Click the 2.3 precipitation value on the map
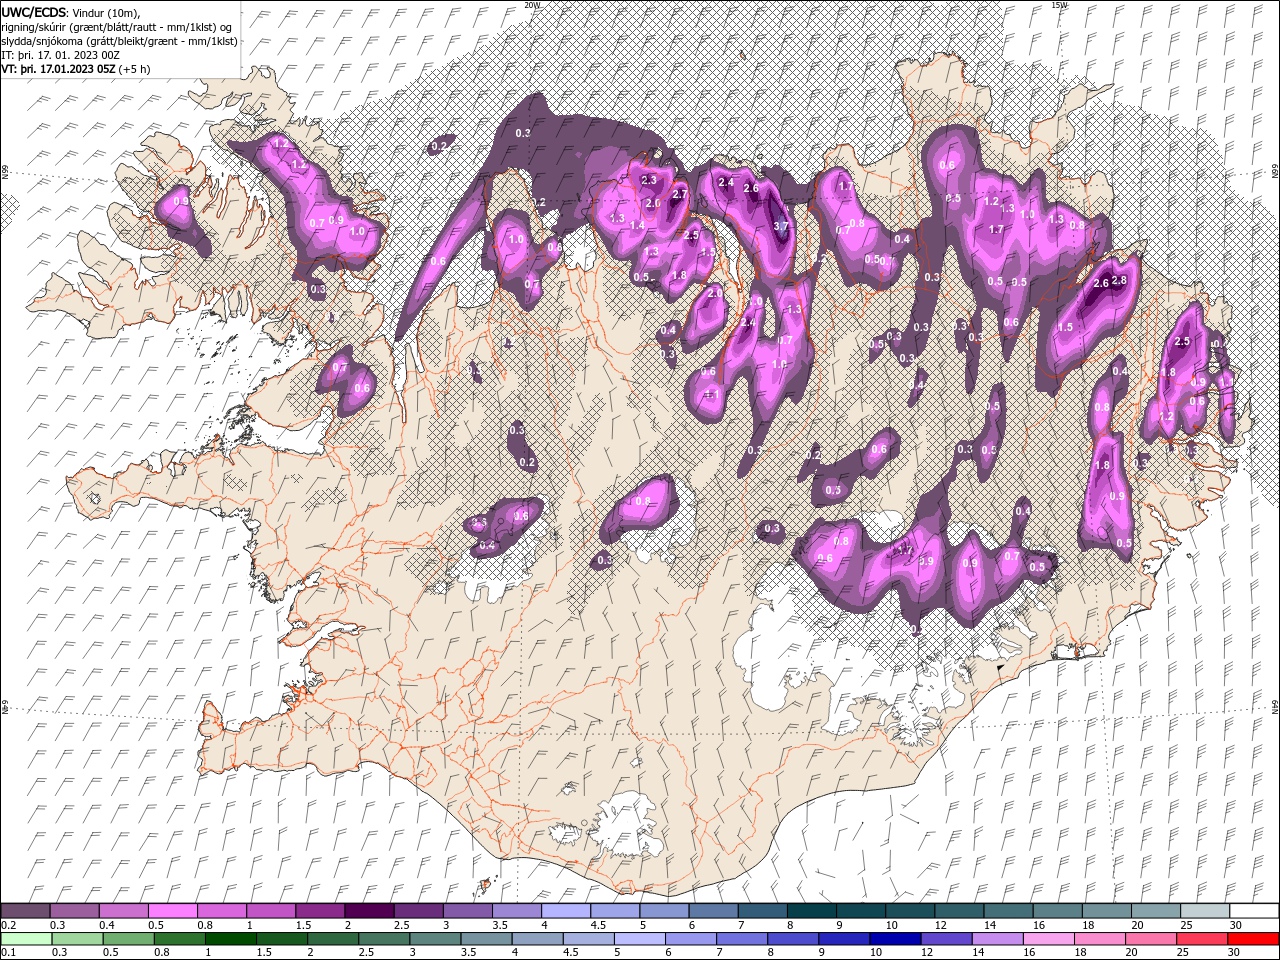Image resolution: width=1280 pixels, height=960 pixels. click(x=648, y=180)
